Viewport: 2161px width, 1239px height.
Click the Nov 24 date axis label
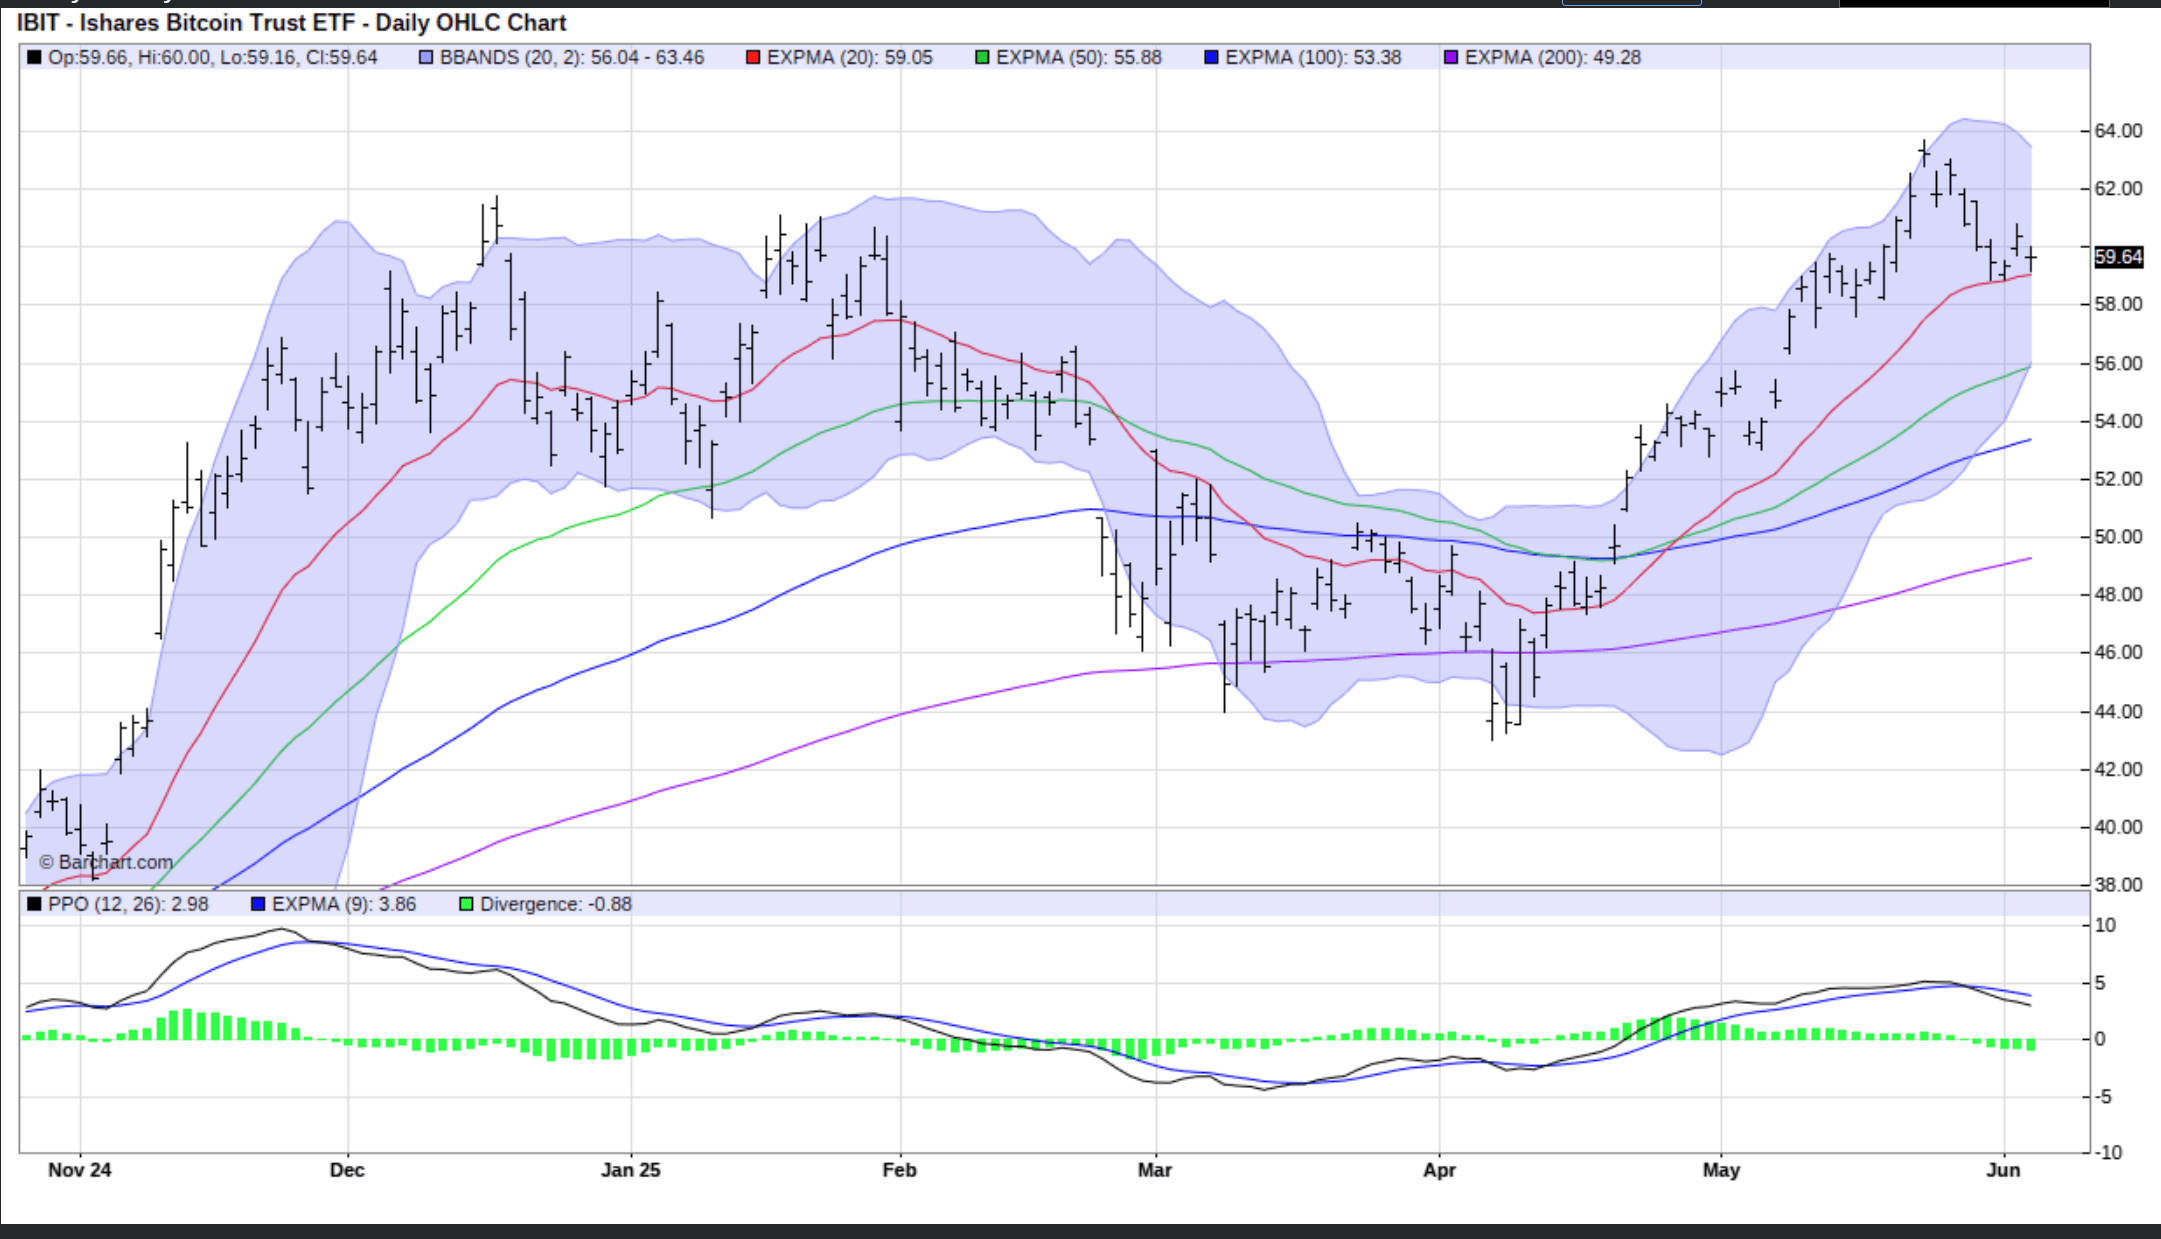80,1170
